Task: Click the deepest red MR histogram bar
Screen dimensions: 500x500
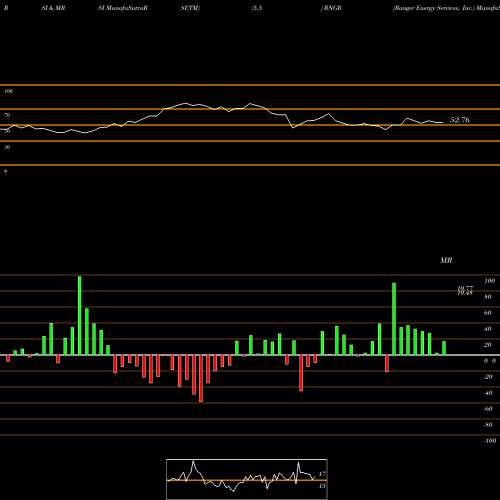Action: pos(201,379)
